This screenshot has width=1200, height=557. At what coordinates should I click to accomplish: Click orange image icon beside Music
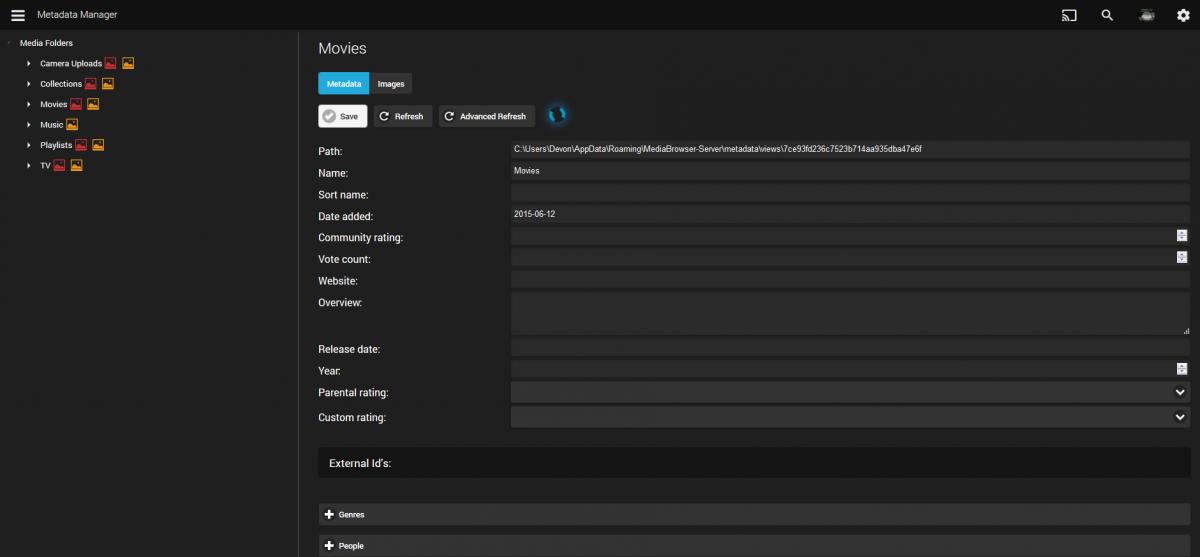(72, 125)
